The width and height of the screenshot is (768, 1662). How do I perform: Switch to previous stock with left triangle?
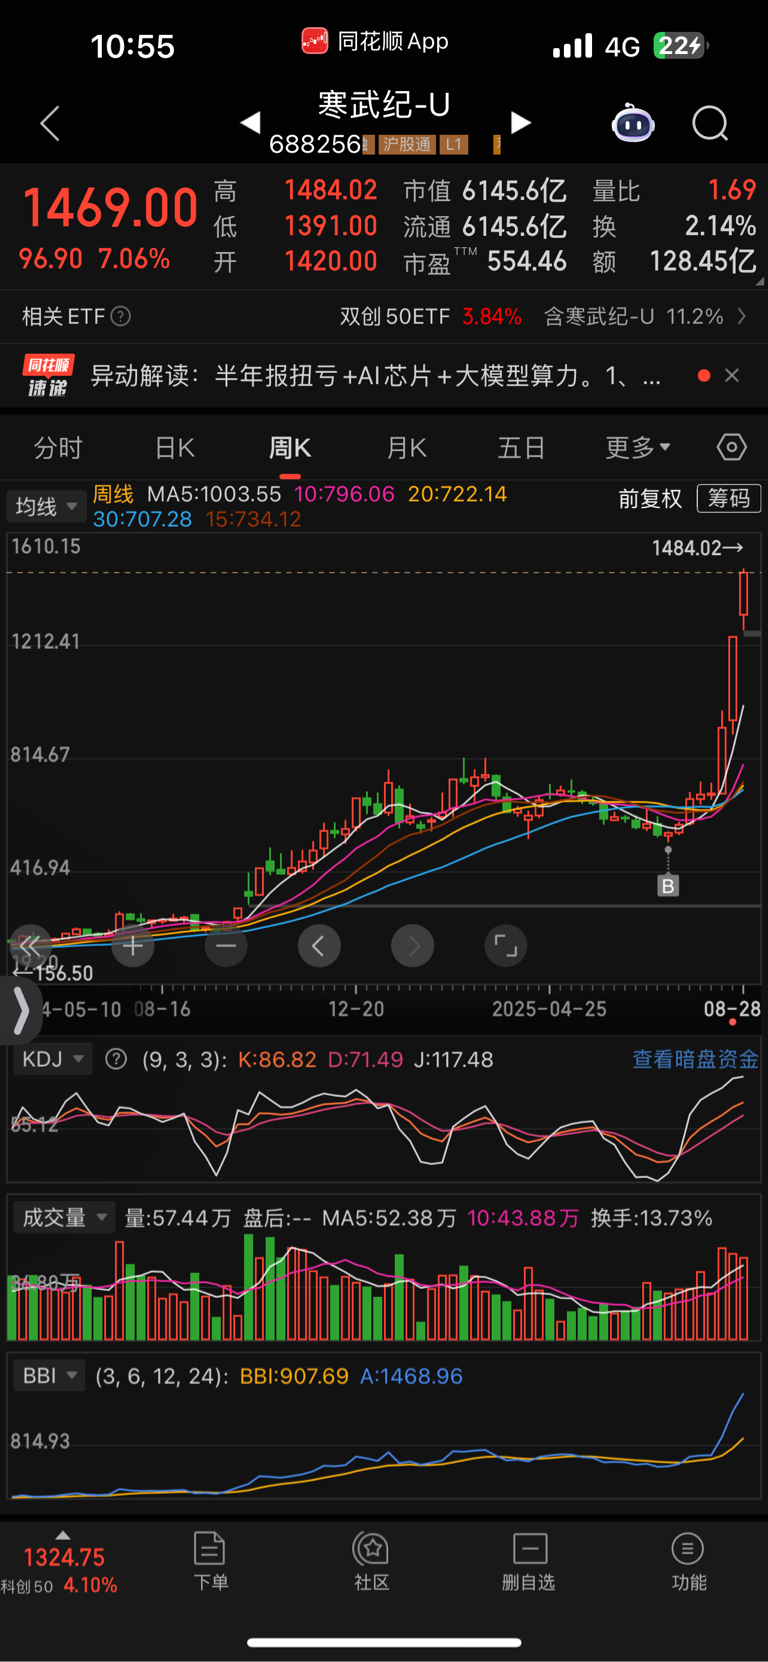(251, 122)
